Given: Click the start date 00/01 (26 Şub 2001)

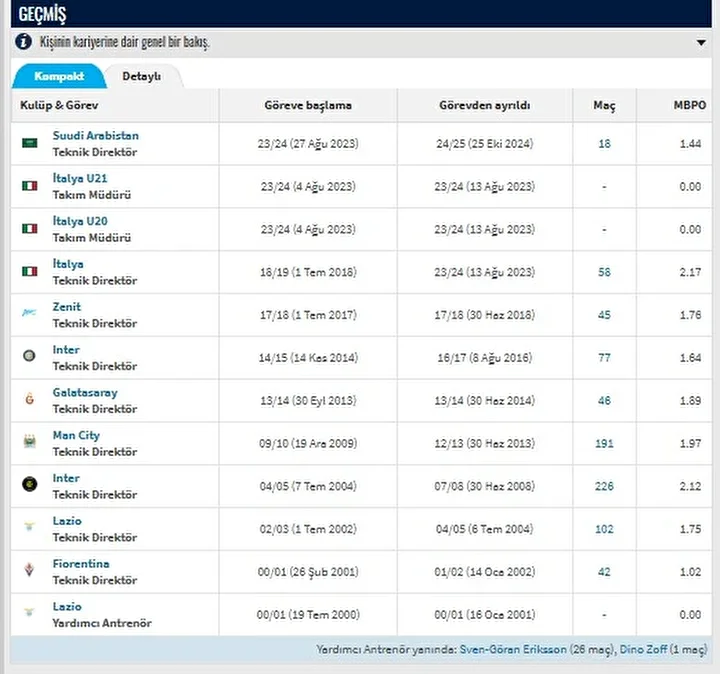Looking at the screenshot, I should click(308, 572).
